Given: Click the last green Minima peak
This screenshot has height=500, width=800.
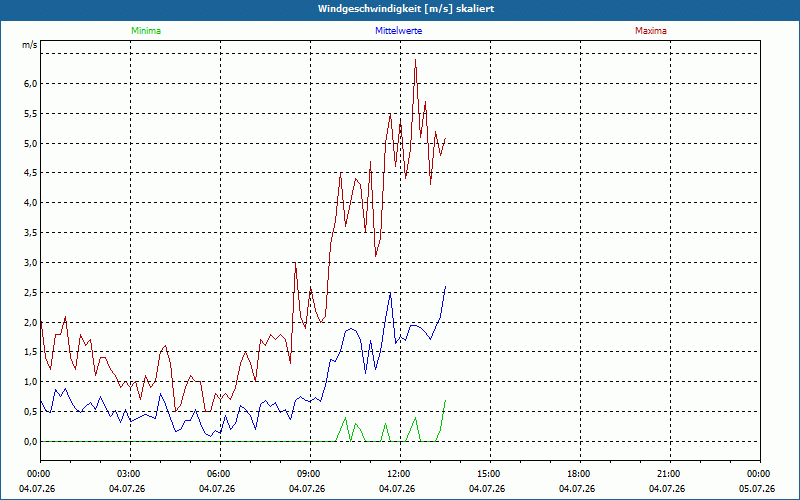Looking at the screenshot, I should click(445, 401).
